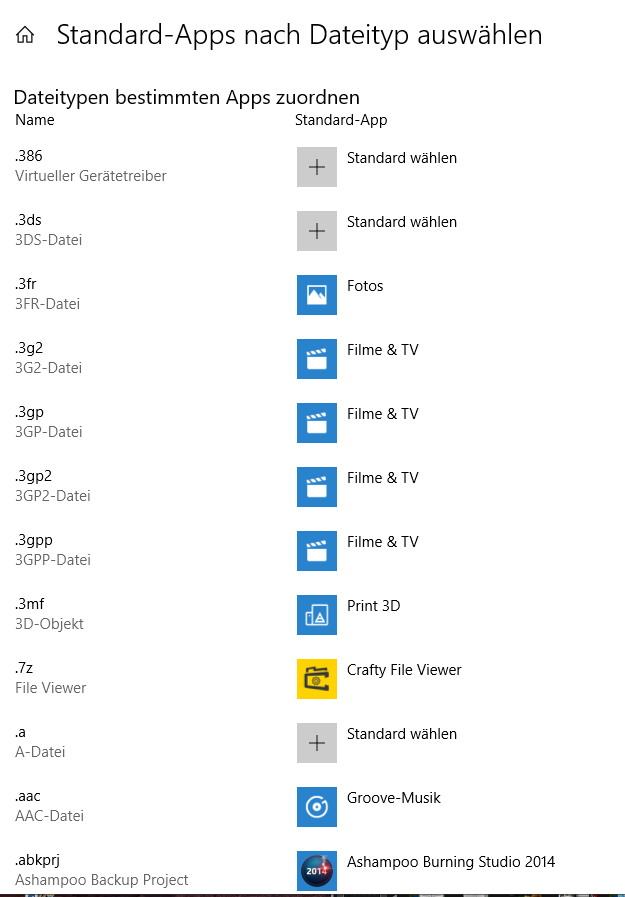Screen dimensions: 625x897
Task: Change 'Filme & TV' label for .3g2
Action: point(383,350)
